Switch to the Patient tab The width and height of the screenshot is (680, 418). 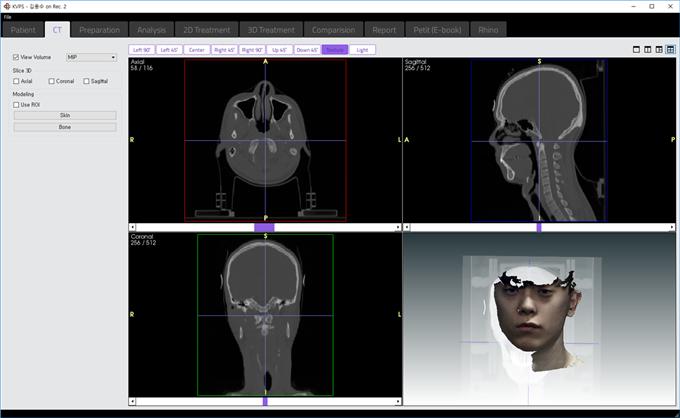(x=23, y=30)
